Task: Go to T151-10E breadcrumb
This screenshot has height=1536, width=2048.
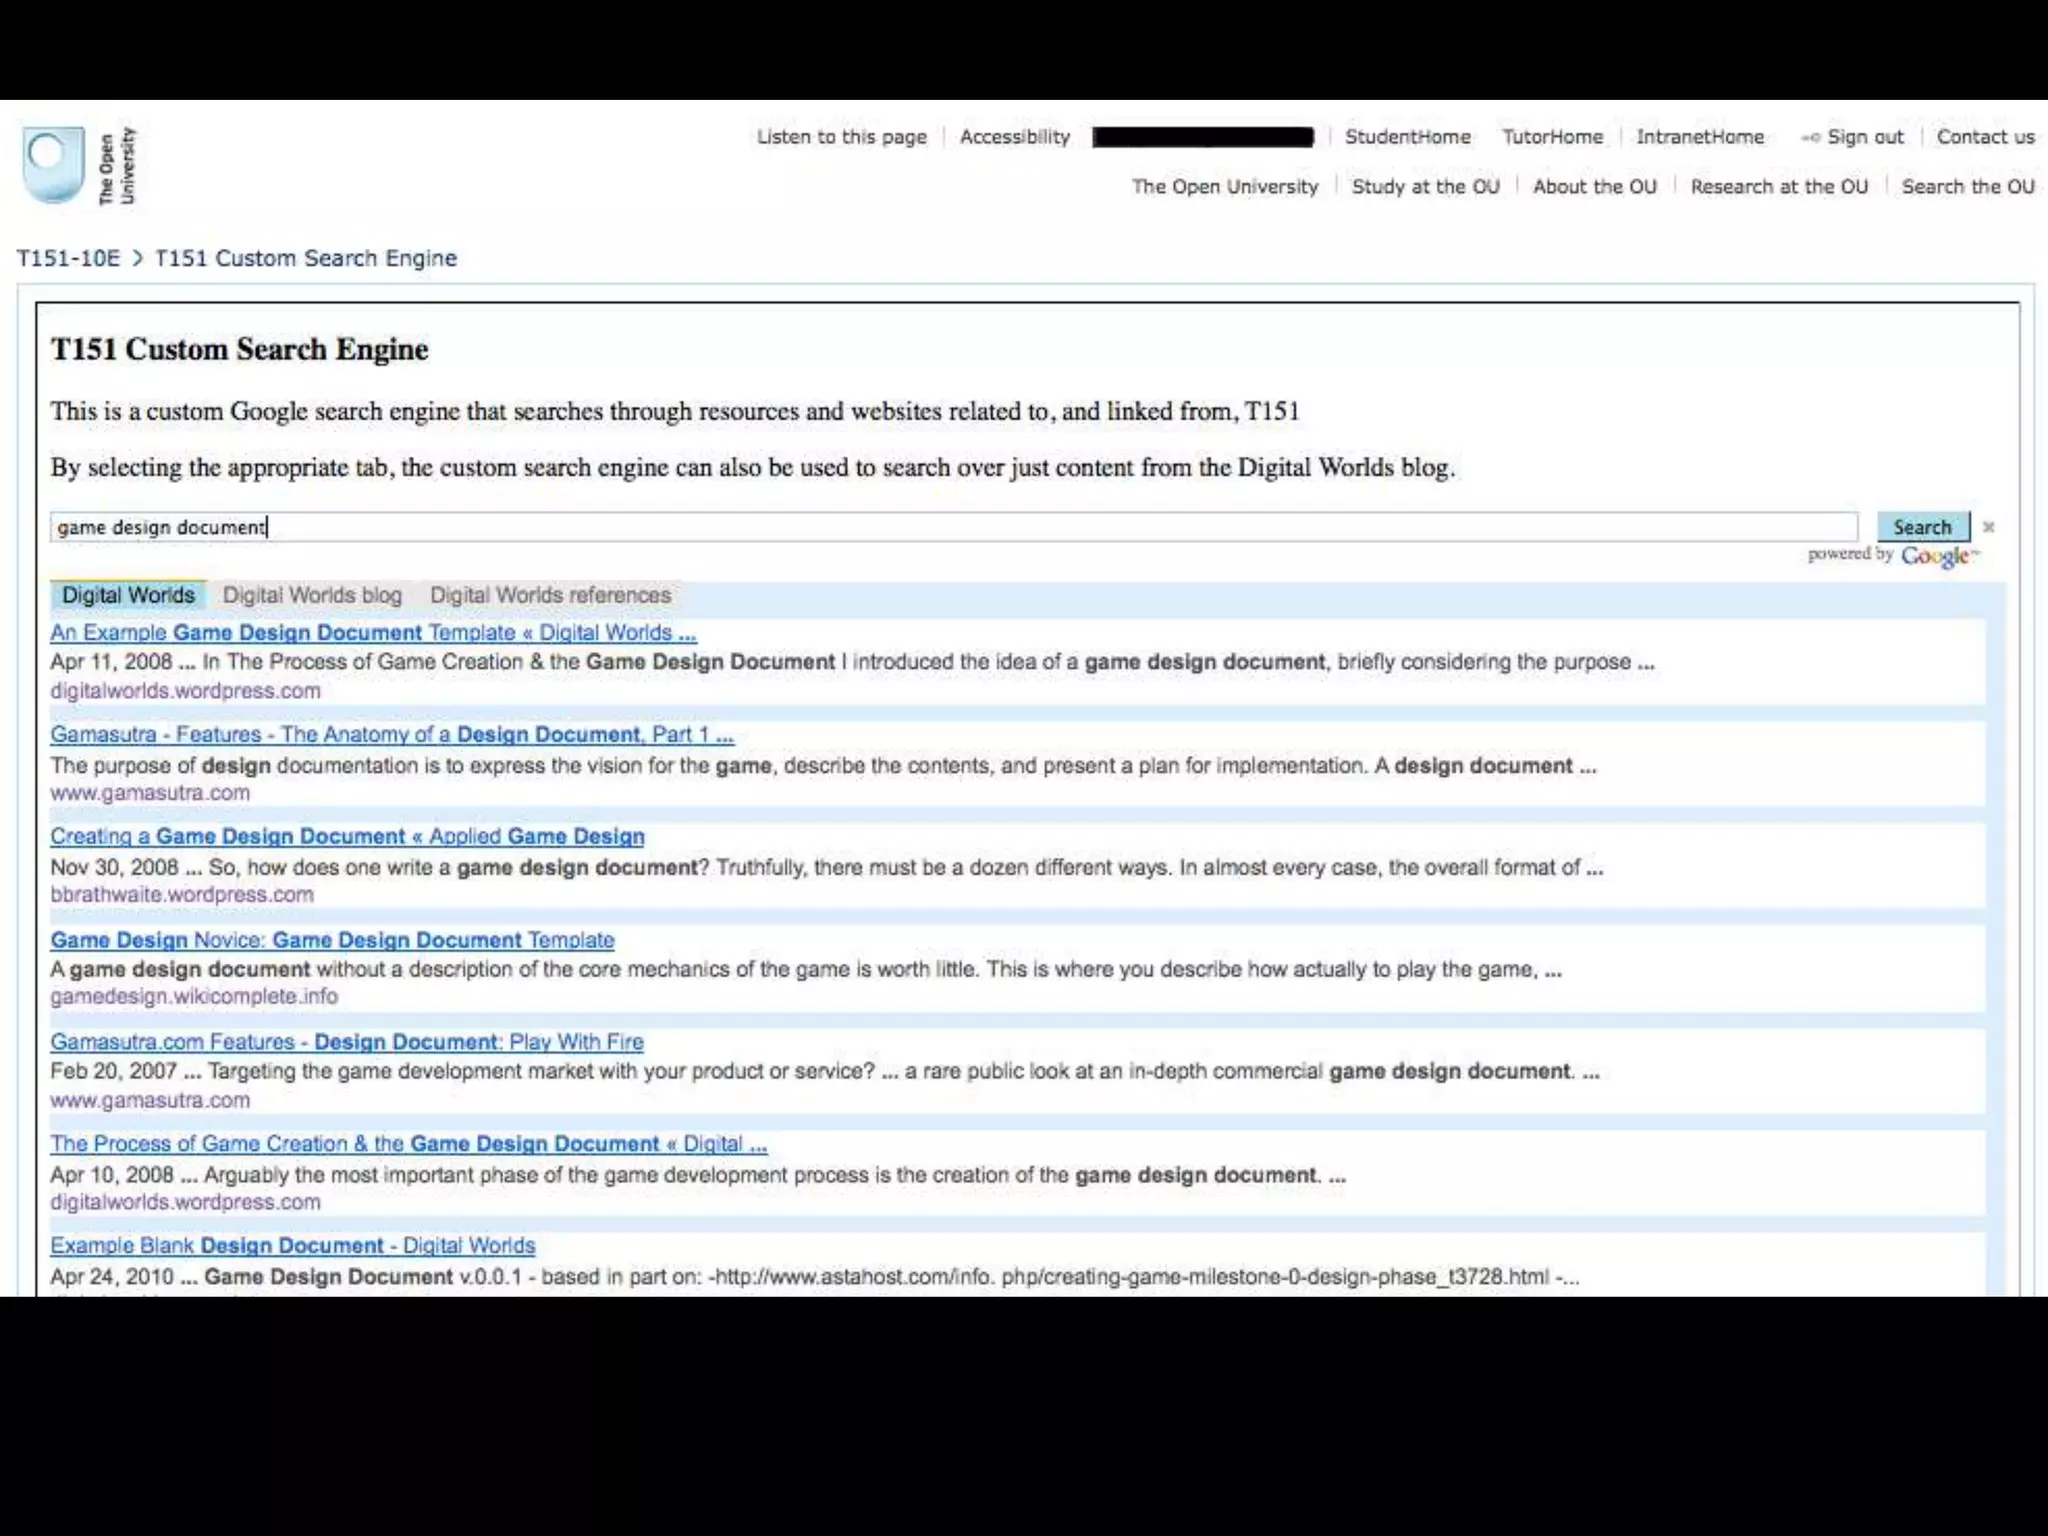Action: coord(68,258)
